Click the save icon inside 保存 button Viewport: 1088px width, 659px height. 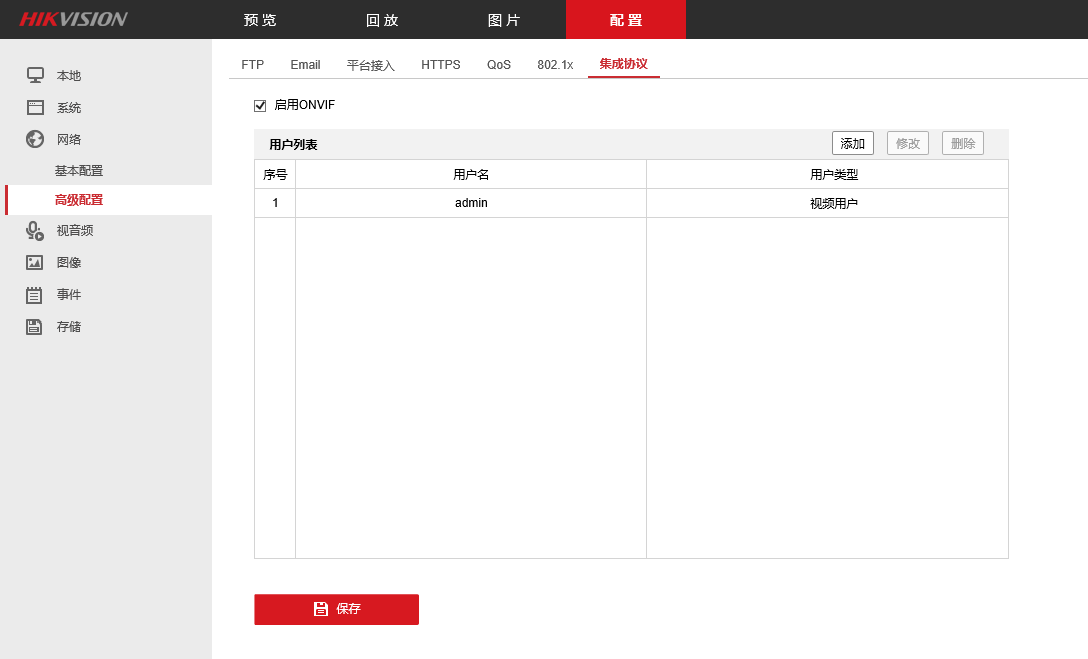pyautogui.click(x=321, y=609)
